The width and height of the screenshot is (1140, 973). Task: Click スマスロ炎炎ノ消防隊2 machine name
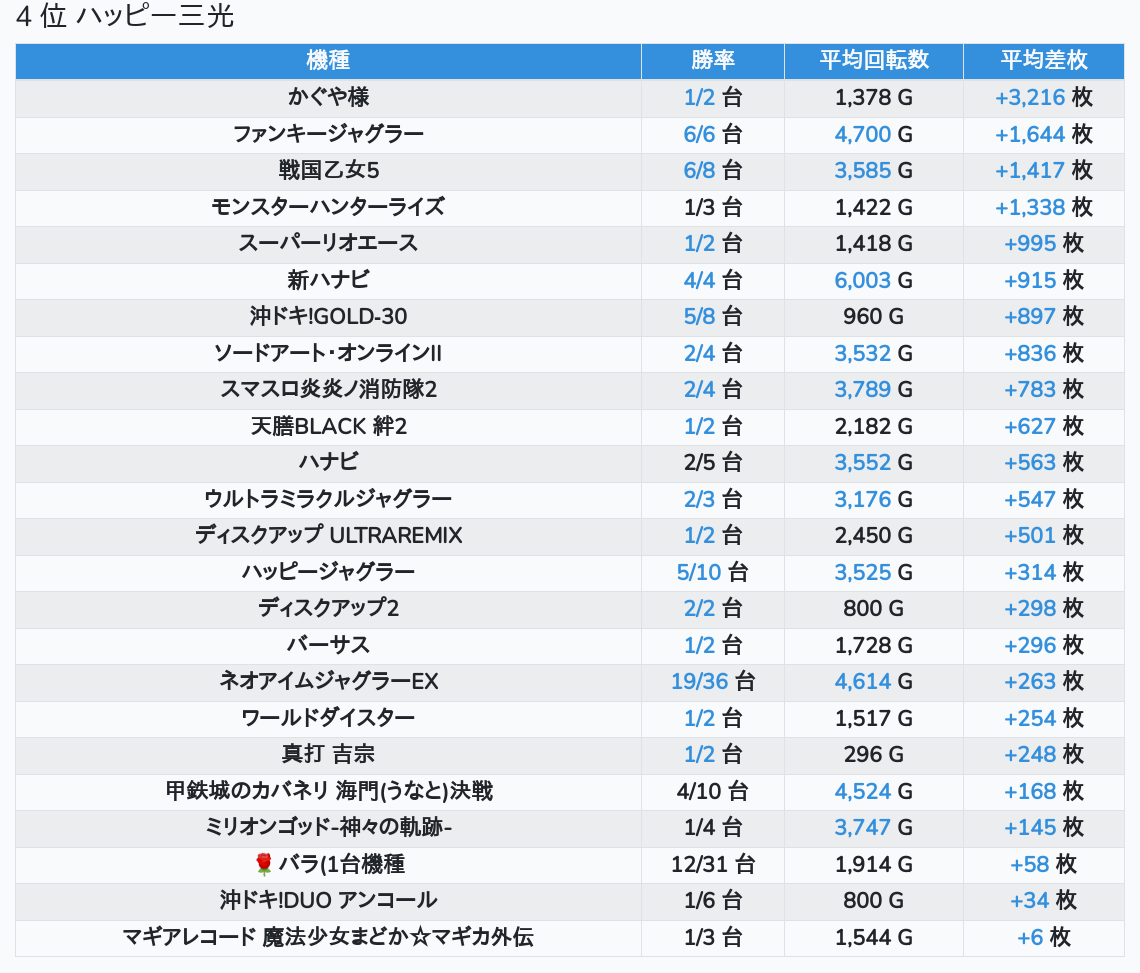click(328, 390)
